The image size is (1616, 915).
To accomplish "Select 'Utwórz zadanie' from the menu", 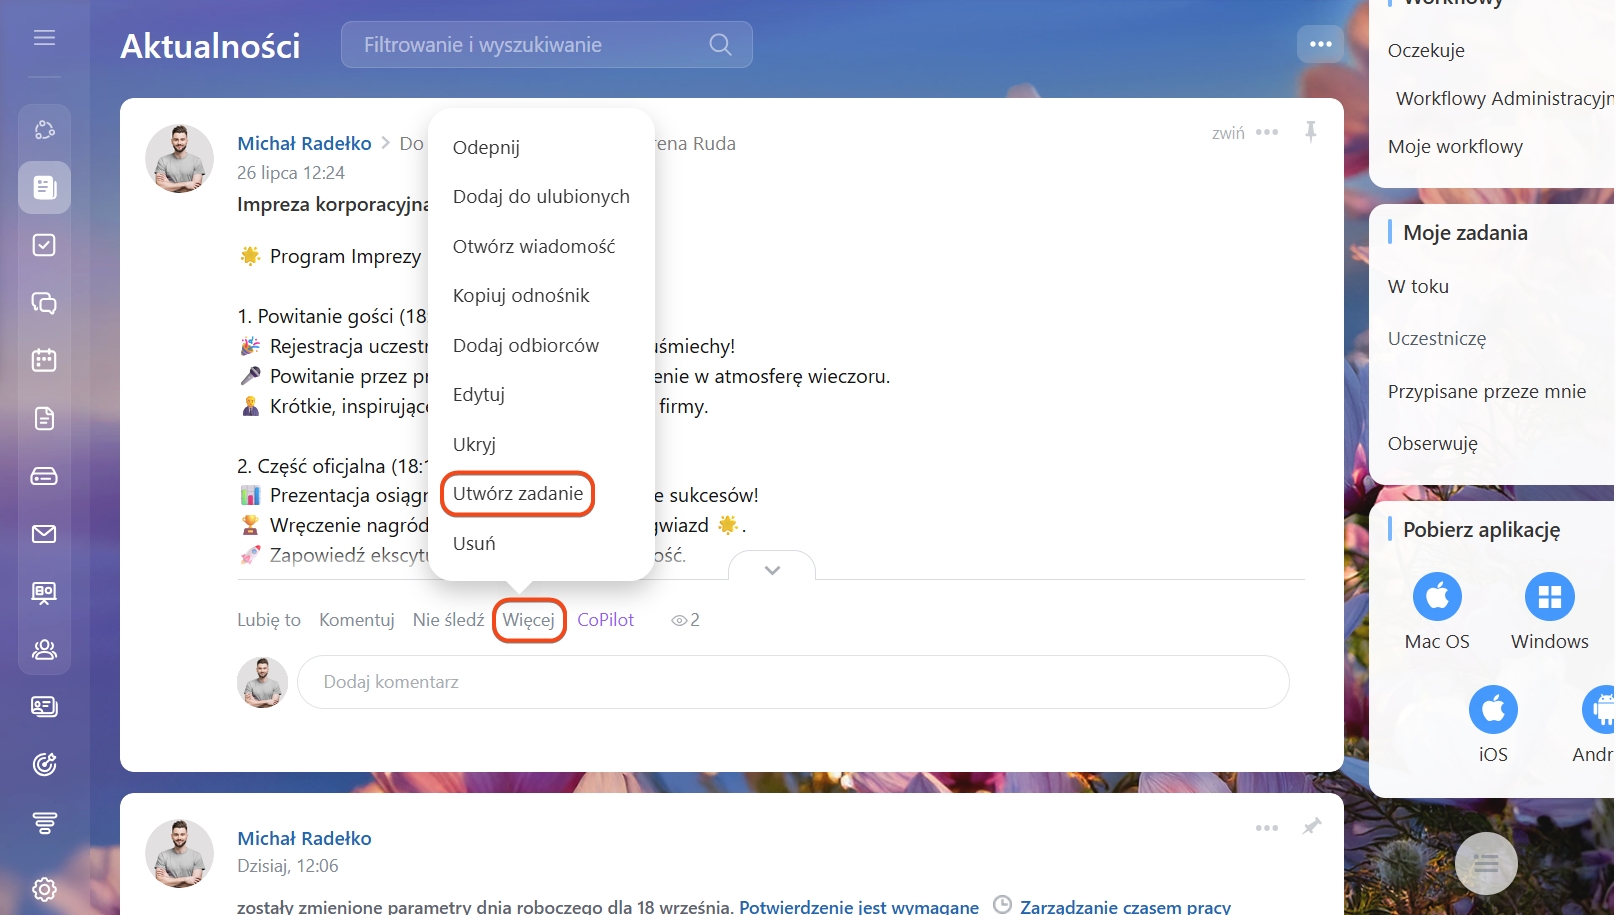I will (x=517, y=494).
